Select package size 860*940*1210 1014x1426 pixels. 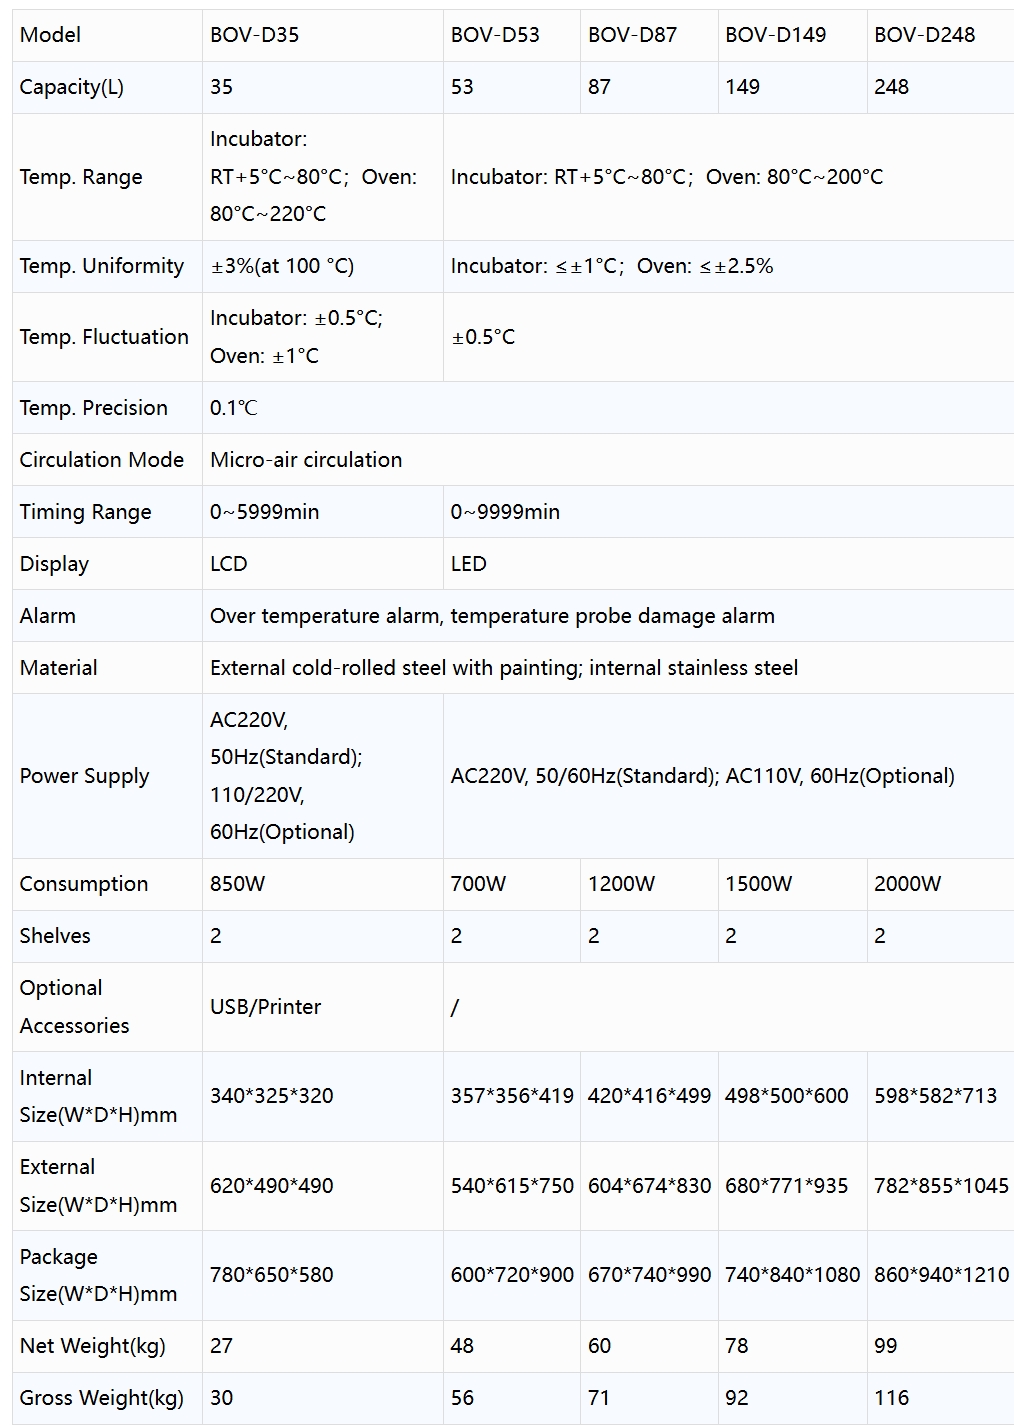pyautogui.click(x=942, y=1275)
